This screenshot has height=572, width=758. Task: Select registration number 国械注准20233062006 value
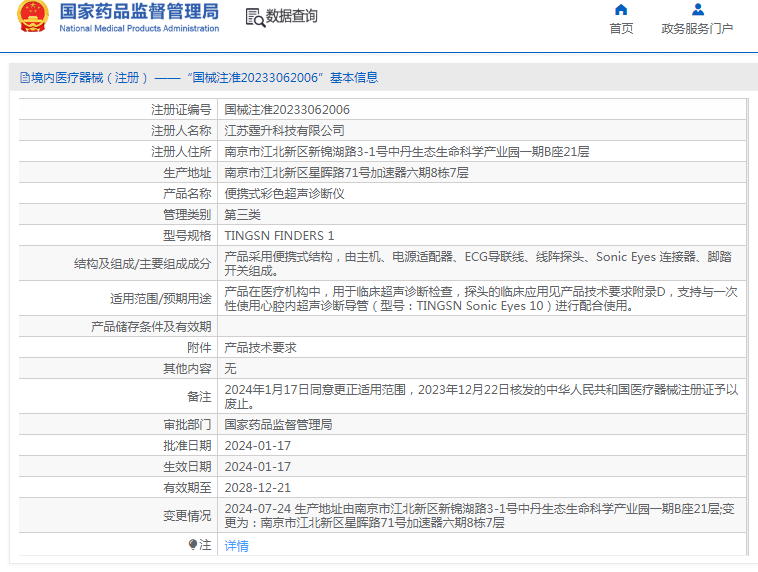click(x=287, y=110)
